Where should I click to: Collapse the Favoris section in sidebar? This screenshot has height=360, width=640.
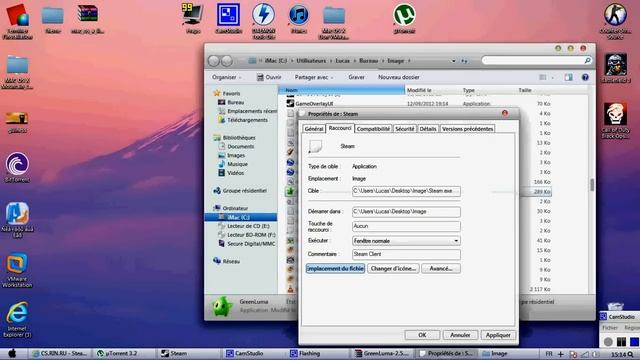pos(231,93)
